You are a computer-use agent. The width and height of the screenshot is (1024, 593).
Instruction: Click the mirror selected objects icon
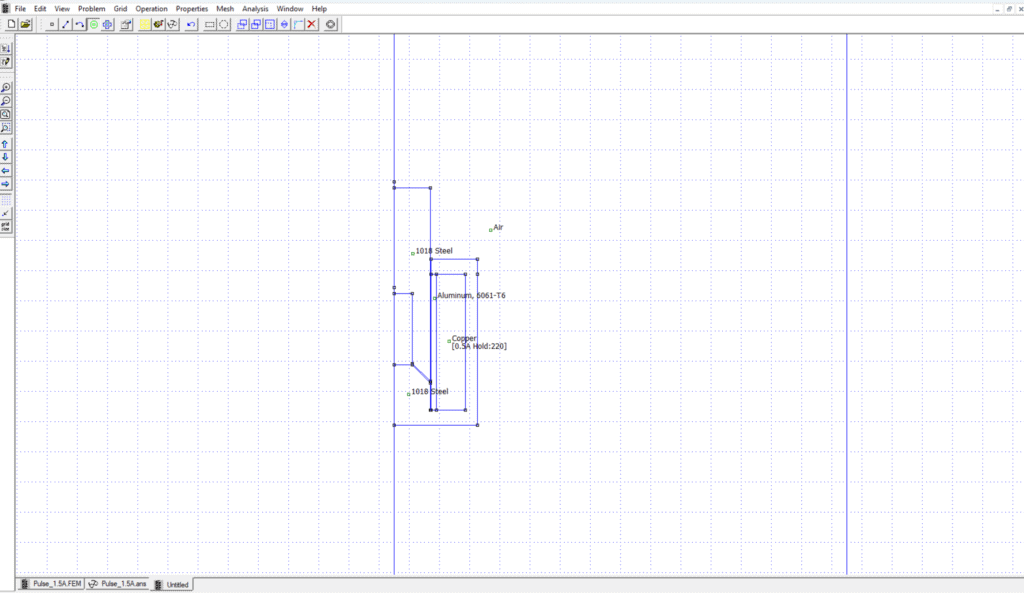[x=284, y=24]
